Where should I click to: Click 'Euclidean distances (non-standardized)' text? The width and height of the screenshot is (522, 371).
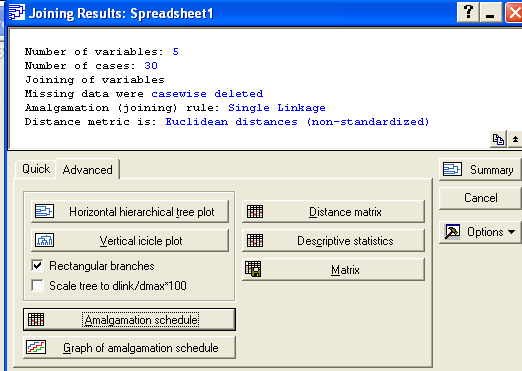(x=297, y=122)
